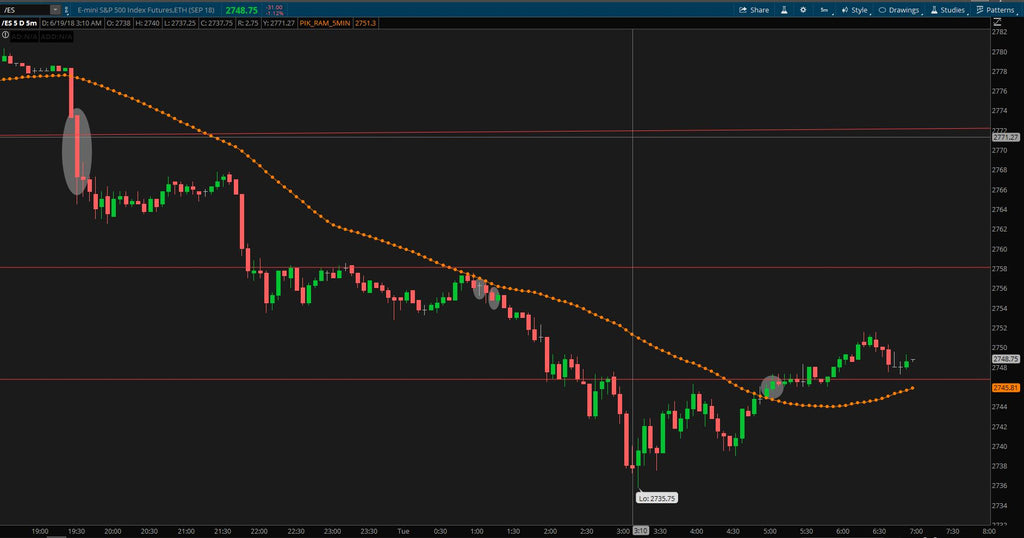Click the 2771.27 price bubble on the price axis
Screen dimensions: 1024x538
(1006, 137)
